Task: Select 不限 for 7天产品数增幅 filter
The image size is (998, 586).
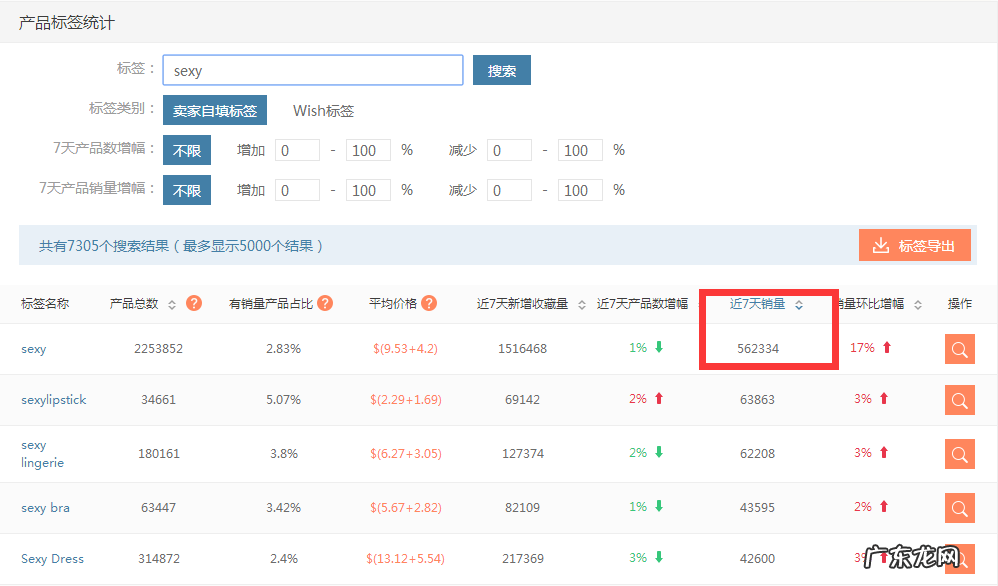Action: 187,149
